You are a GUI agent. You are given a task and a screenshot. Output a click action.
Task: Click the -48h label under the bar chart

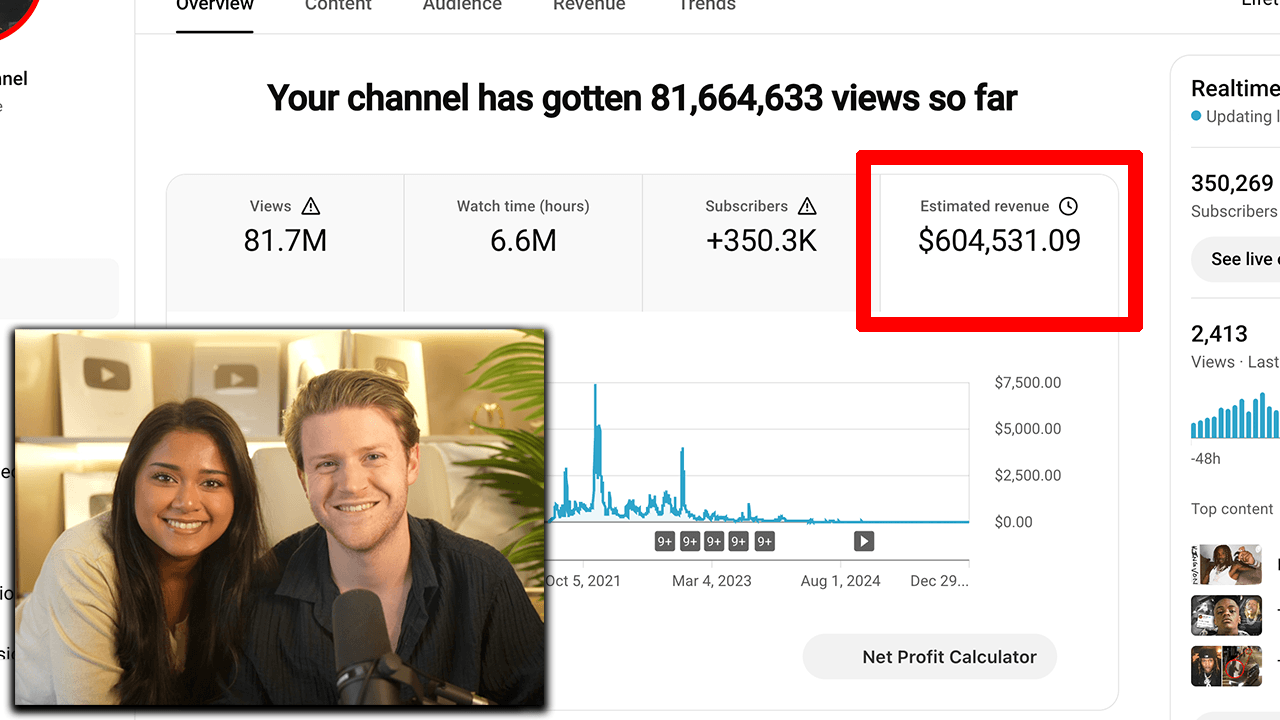[x=1206, y=458]
